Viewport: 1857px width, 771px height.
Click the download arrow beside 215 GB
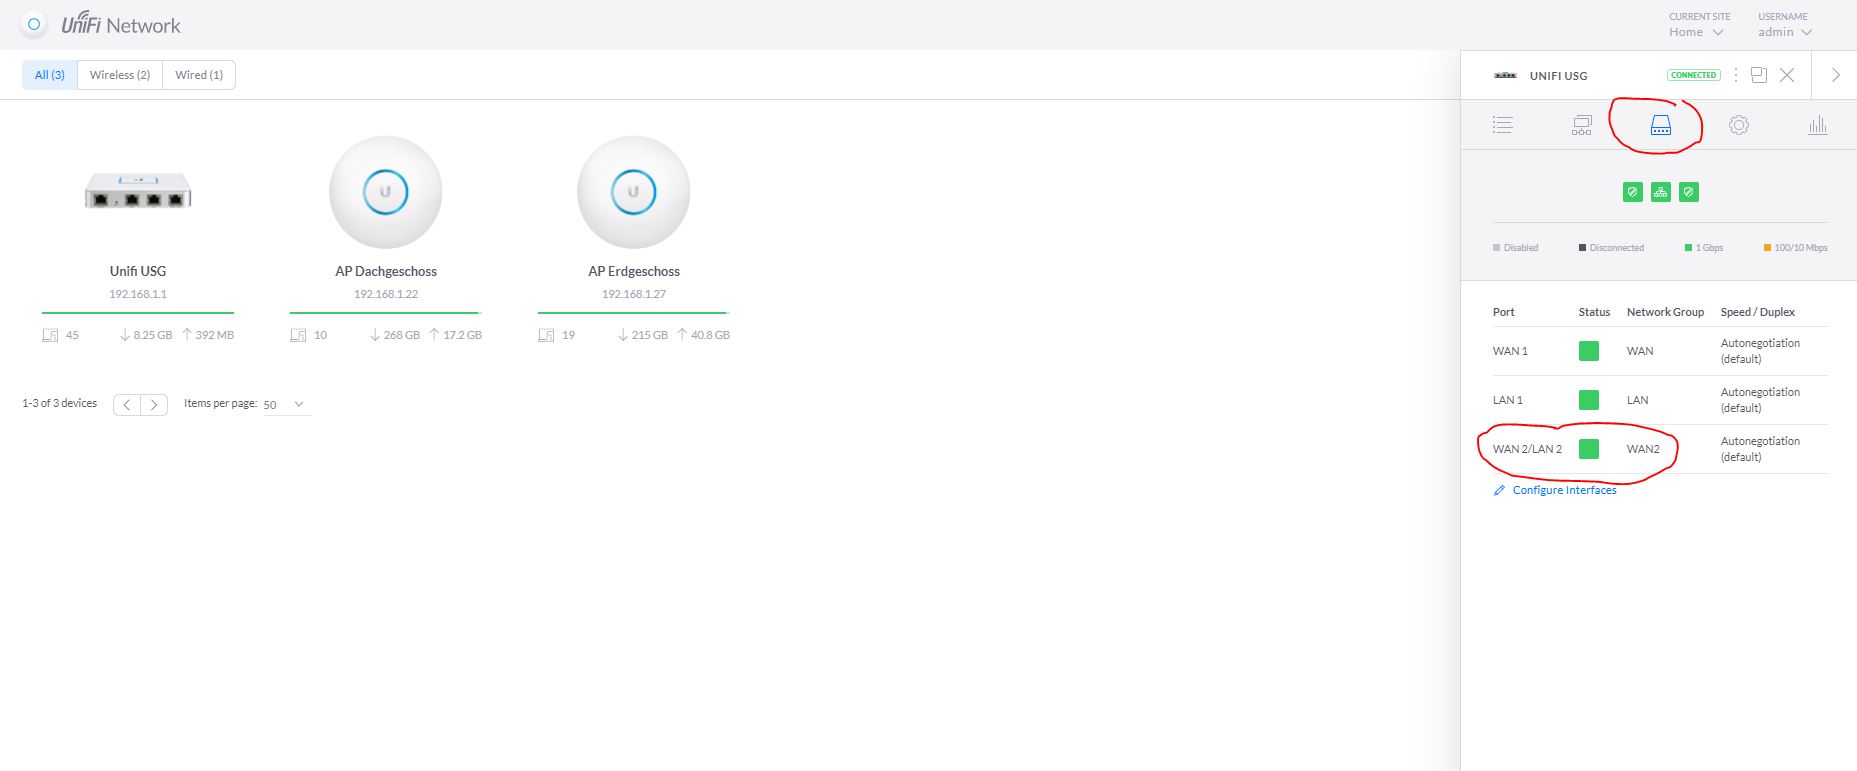click(x=623, y=335)
